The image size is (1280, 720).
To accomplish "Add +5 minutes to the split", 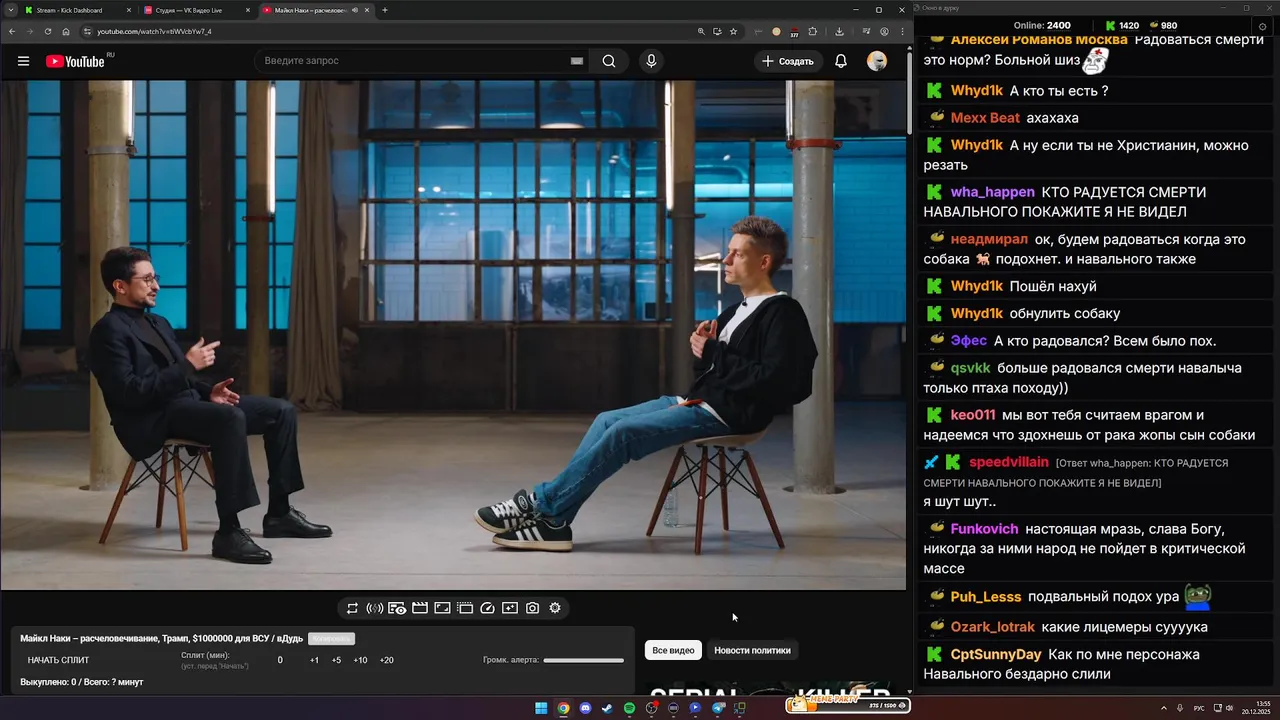I will coord(336,660).
